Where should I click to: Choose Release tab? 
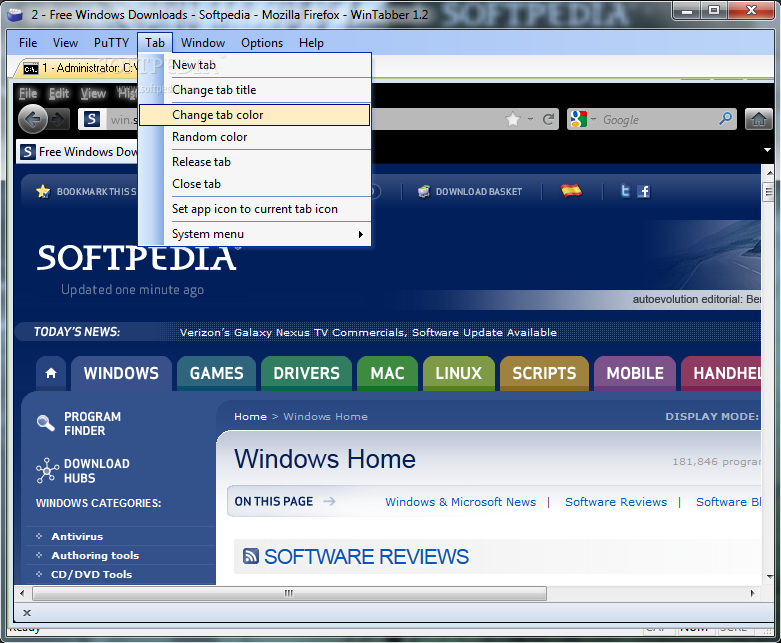(x=255, y=162)
